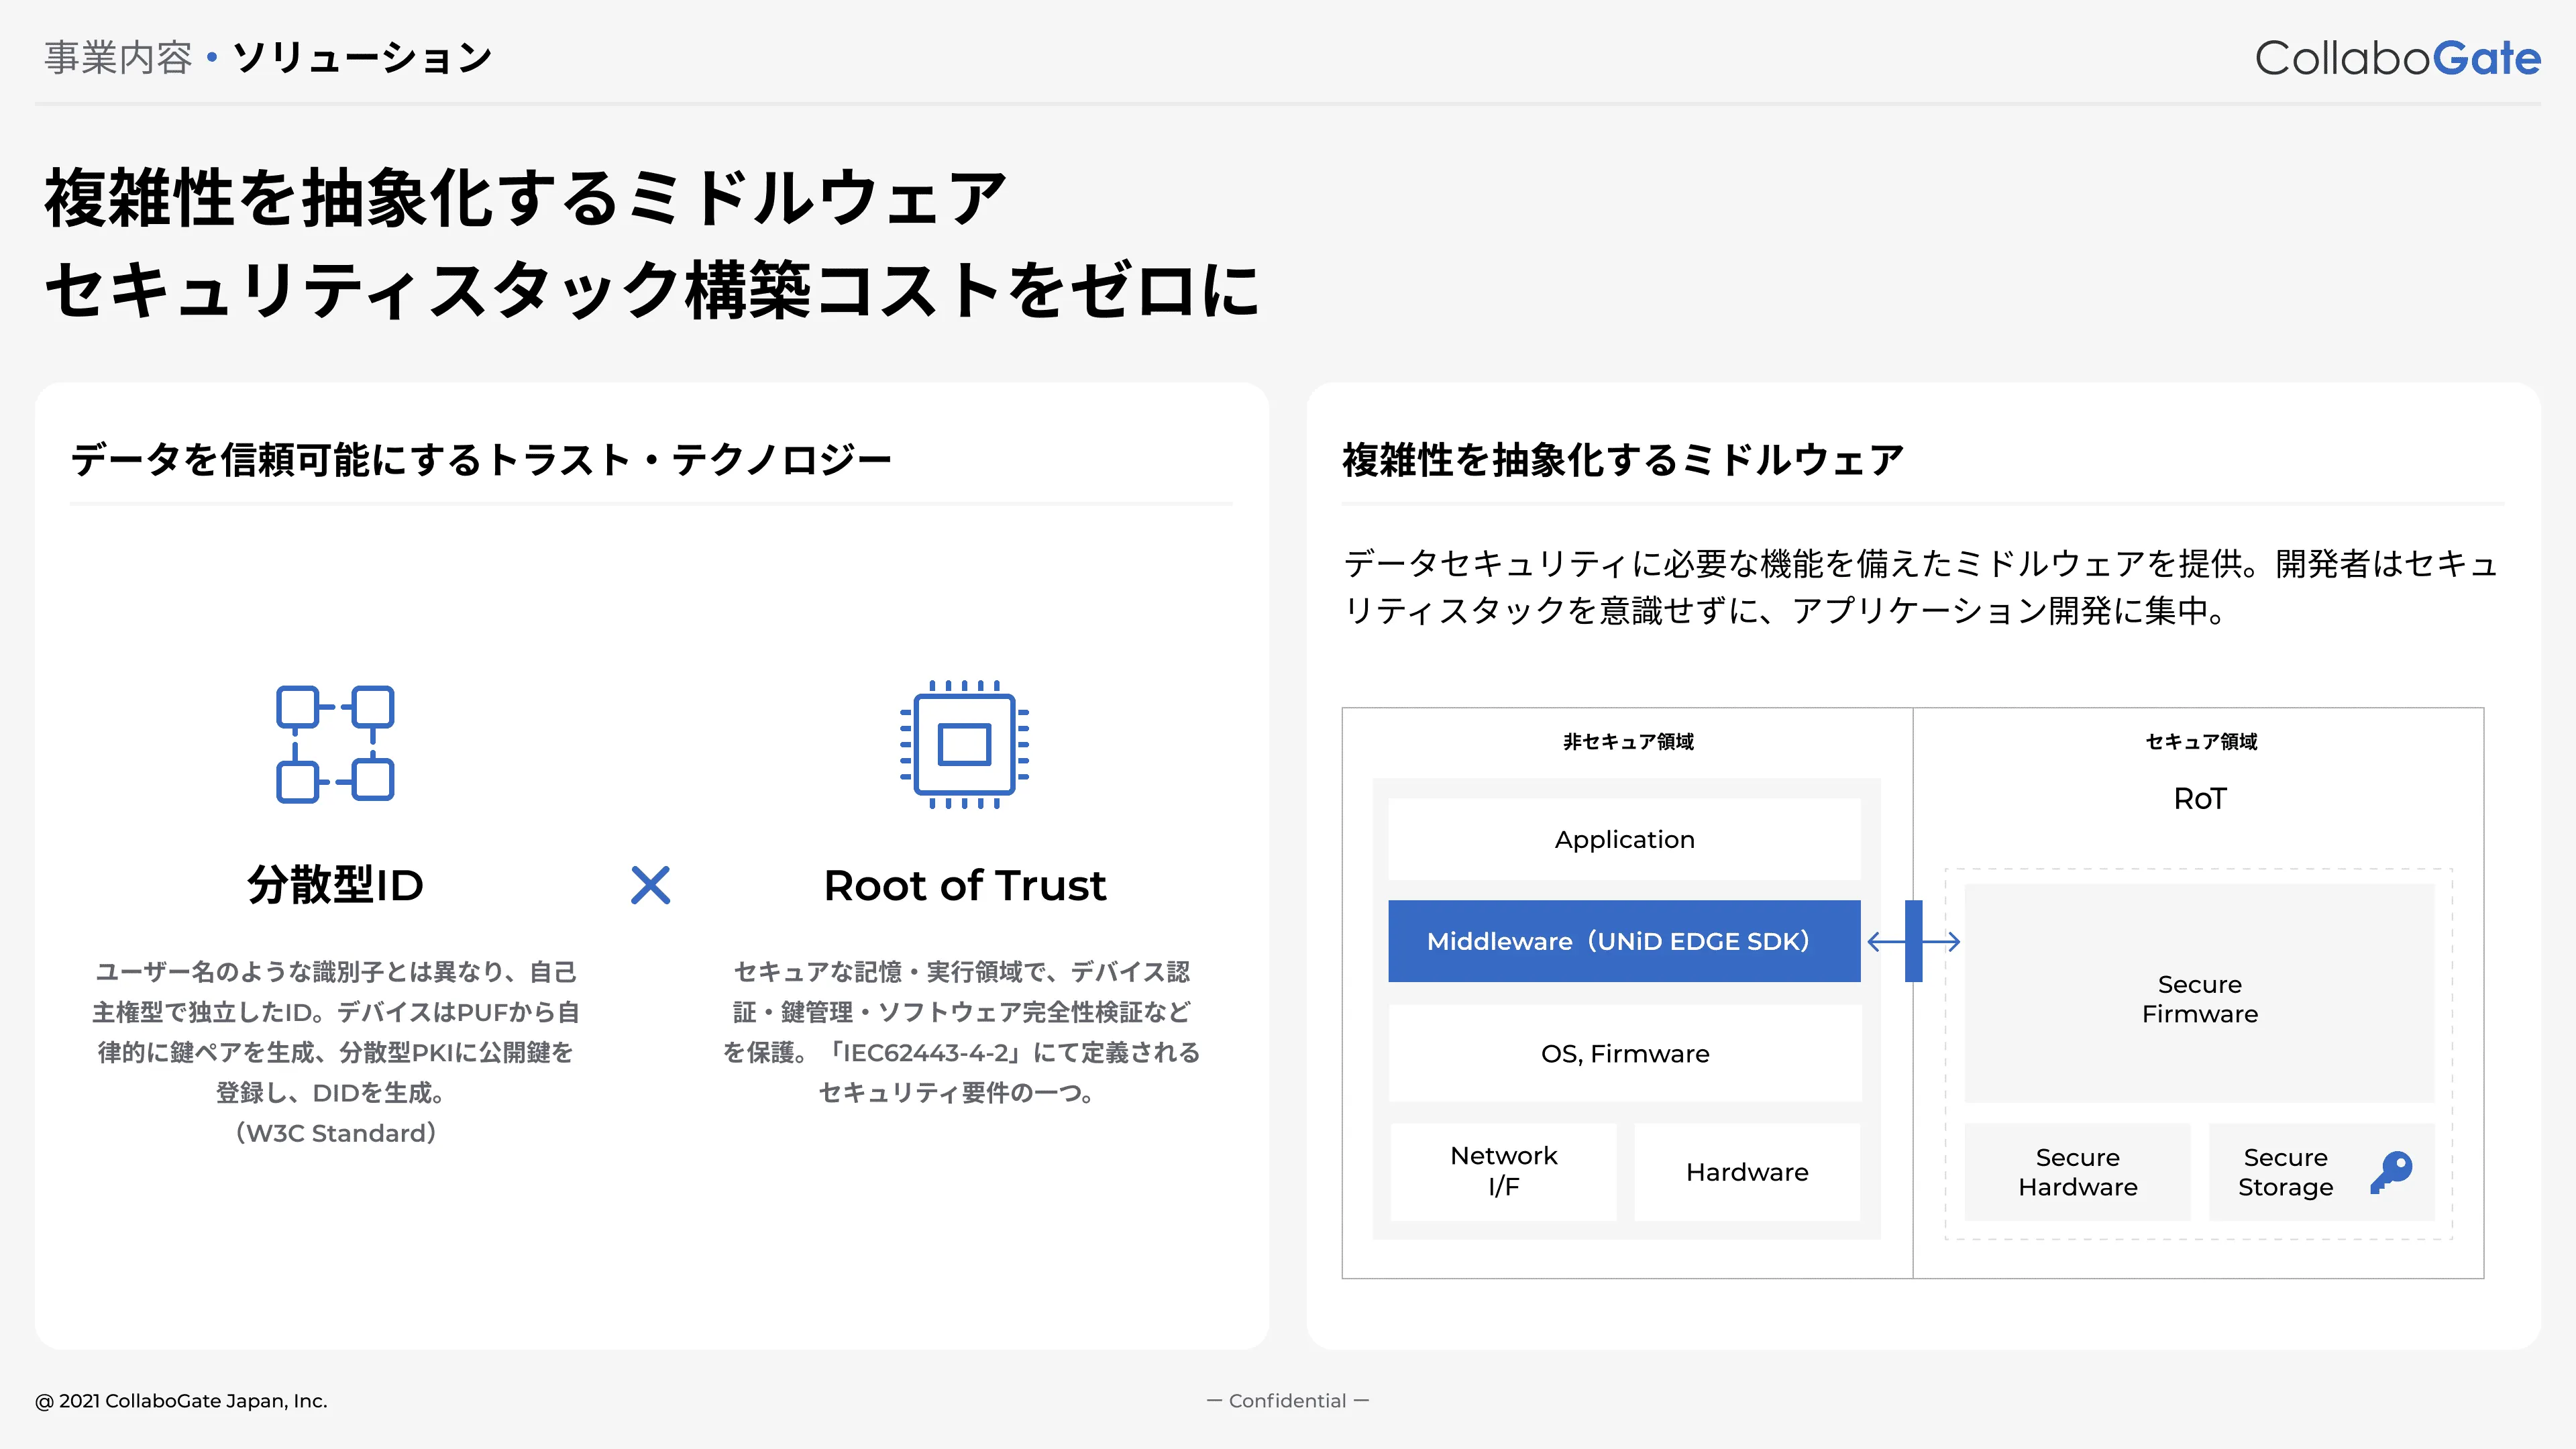Viewport: 2576px width, 1449px height.
Task: Click the Network I/F box
Action: (1503, 1171)
